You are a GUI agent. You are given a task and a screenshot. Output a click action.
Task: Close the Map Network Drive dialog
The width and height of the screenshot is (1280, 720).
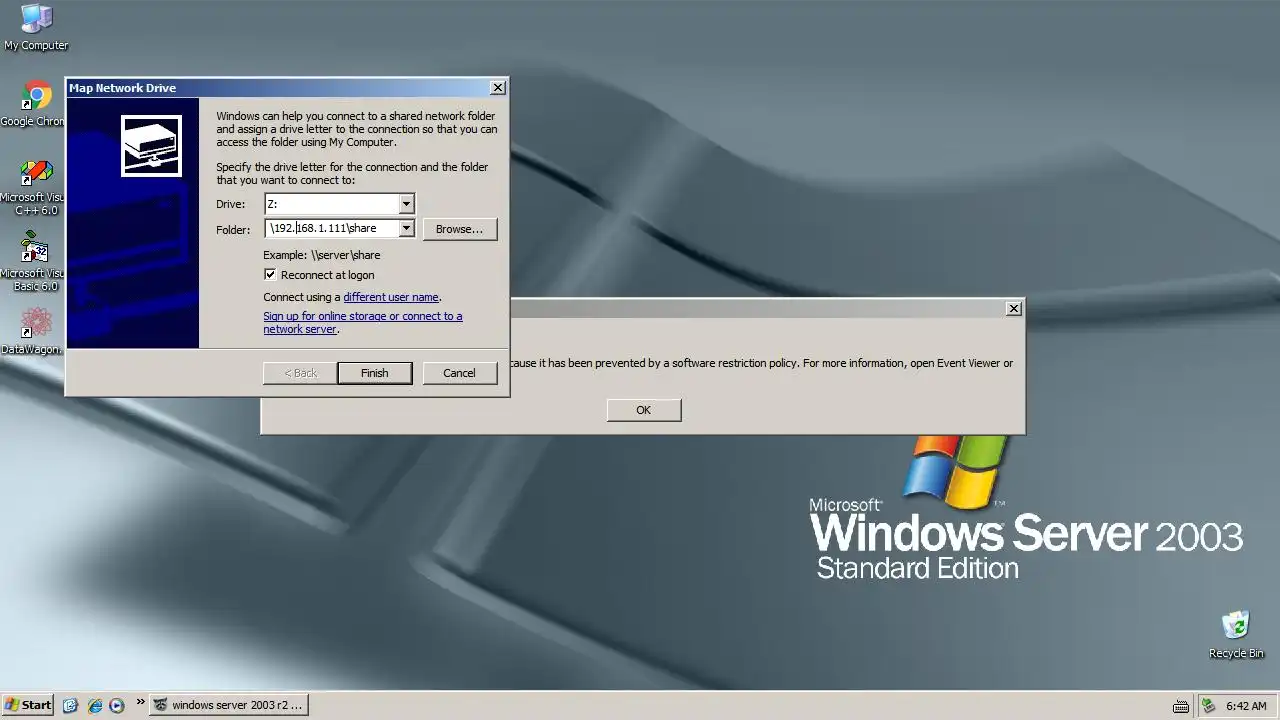498,88
